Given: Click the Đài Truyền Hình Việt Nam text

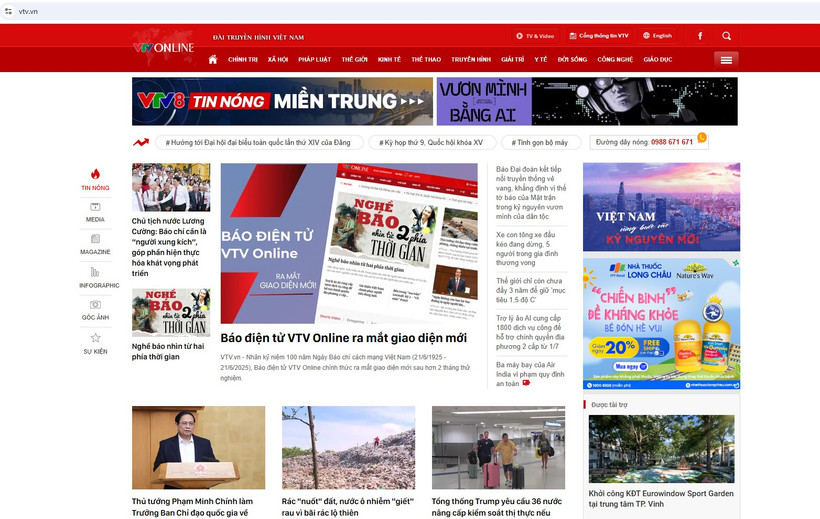Looking at the screenshot, I should click(258, 37).
